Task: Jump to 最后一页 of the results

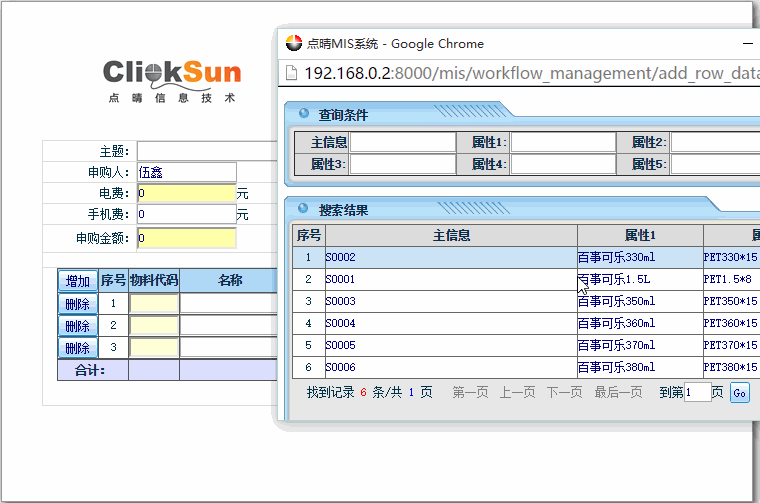Action: click(x=618, y=393)
